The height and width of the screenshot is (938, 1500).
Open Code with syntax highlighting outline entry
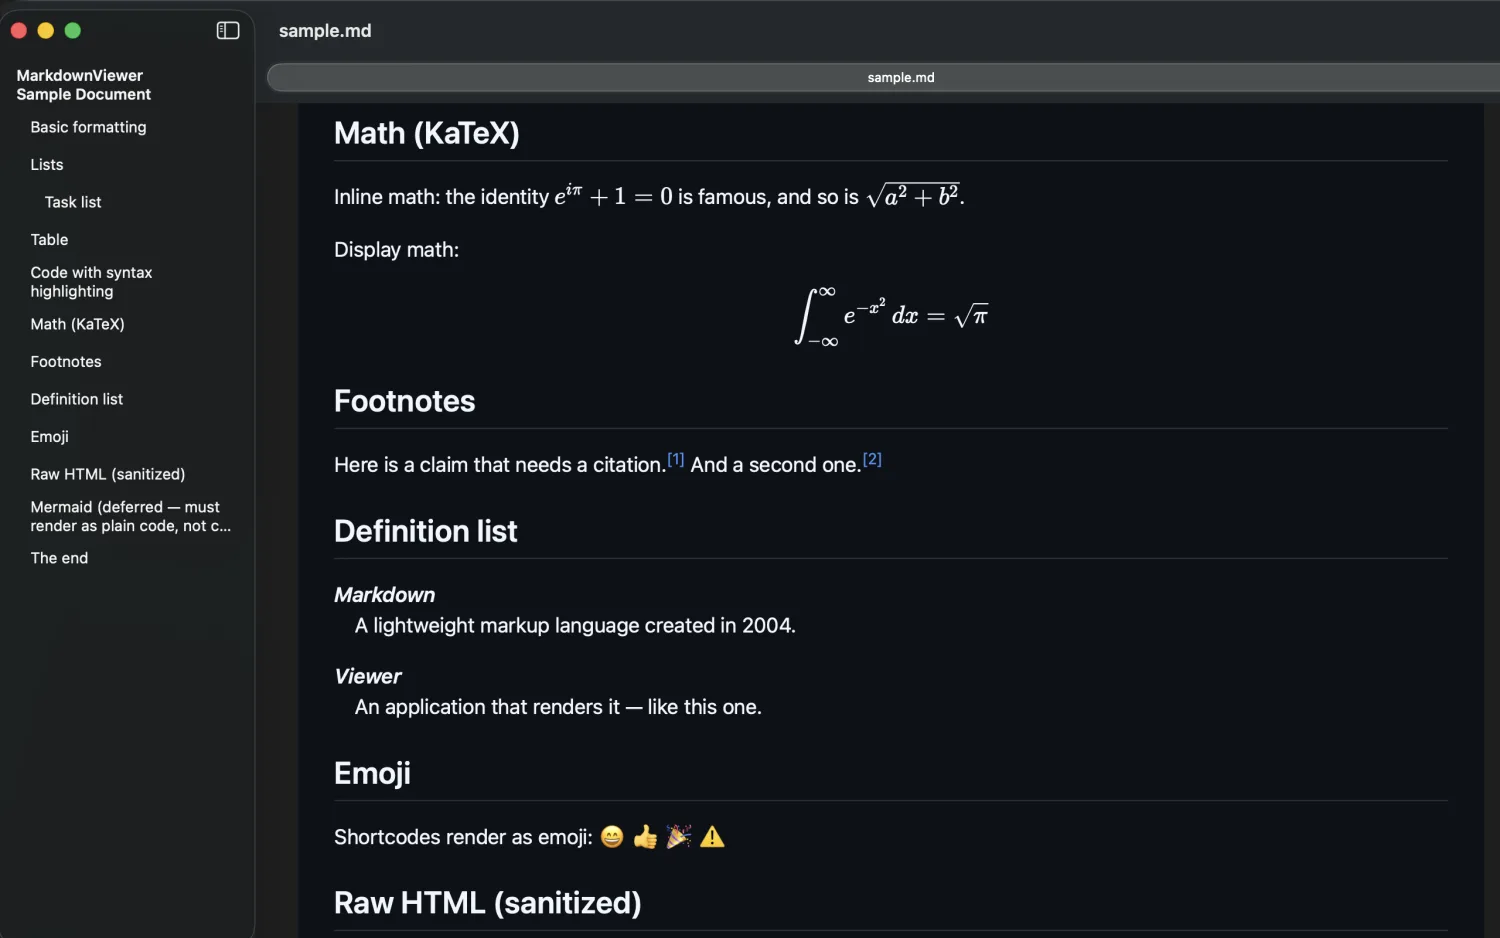coord(91,282)
